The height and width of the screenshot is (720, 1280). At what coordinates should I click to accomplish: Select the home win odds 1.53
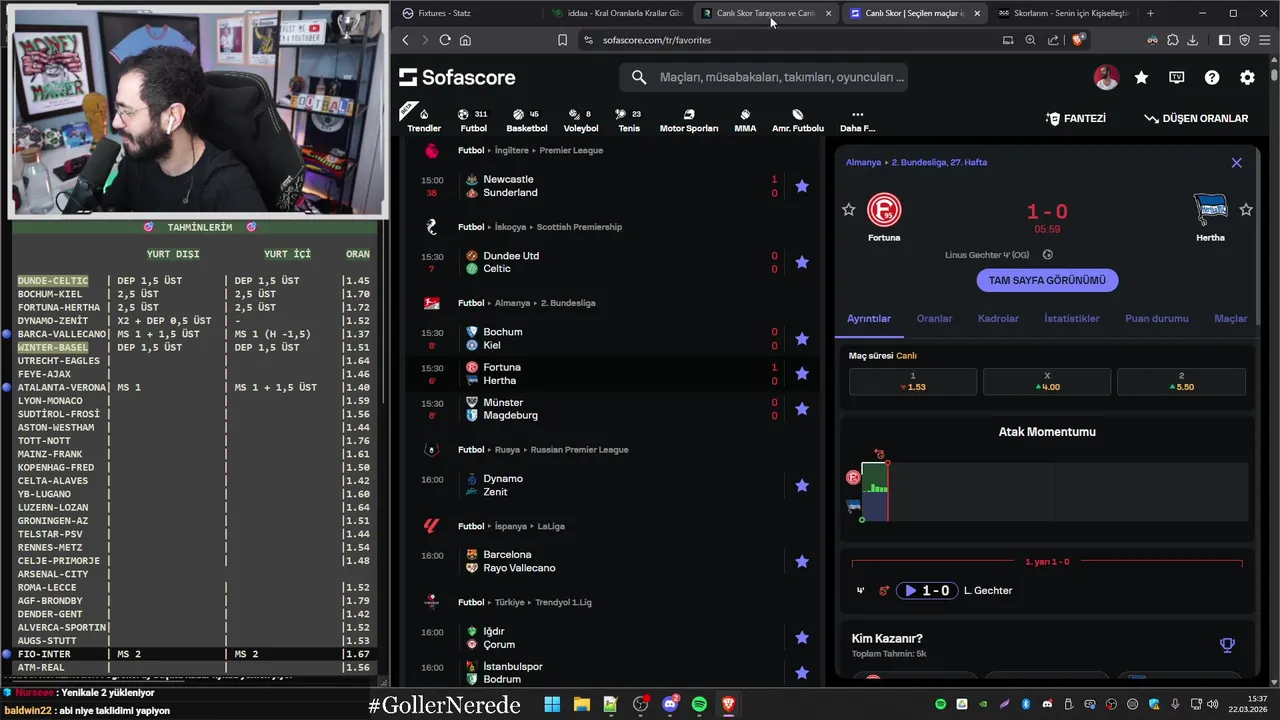pyautogui.click(x=913, y=381)
